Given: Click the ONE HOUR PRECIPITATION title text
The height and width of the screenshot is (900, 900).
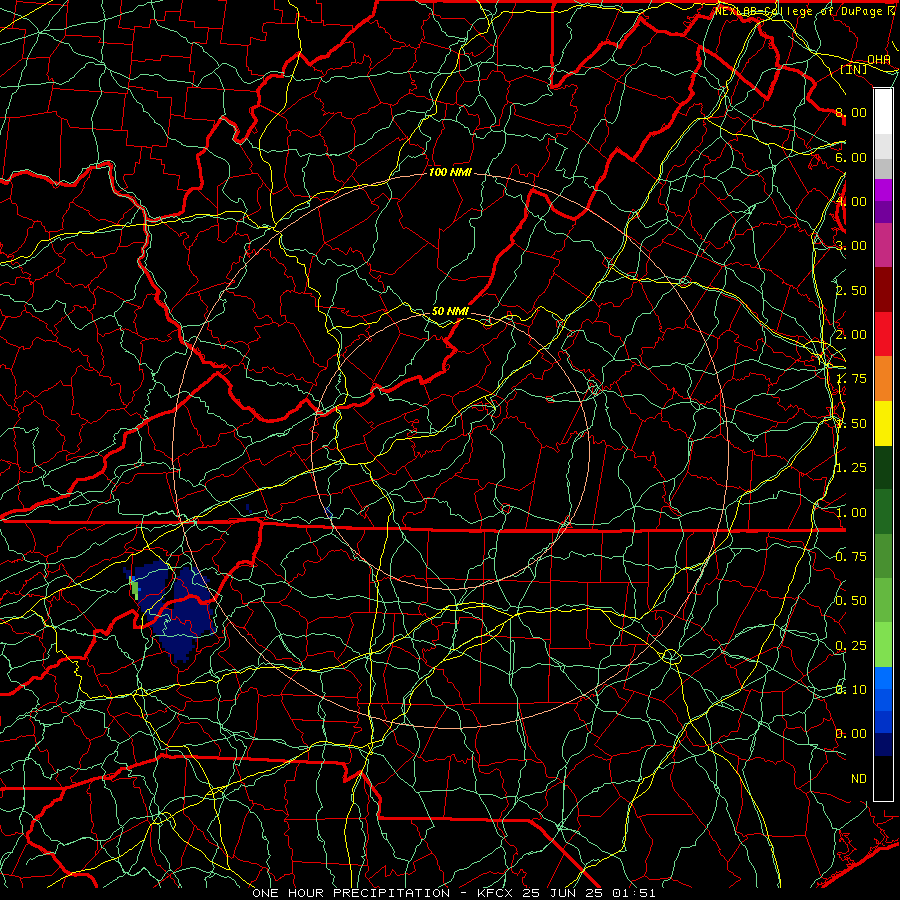Looking at the screenshot, I should click(x=351, y=893).
